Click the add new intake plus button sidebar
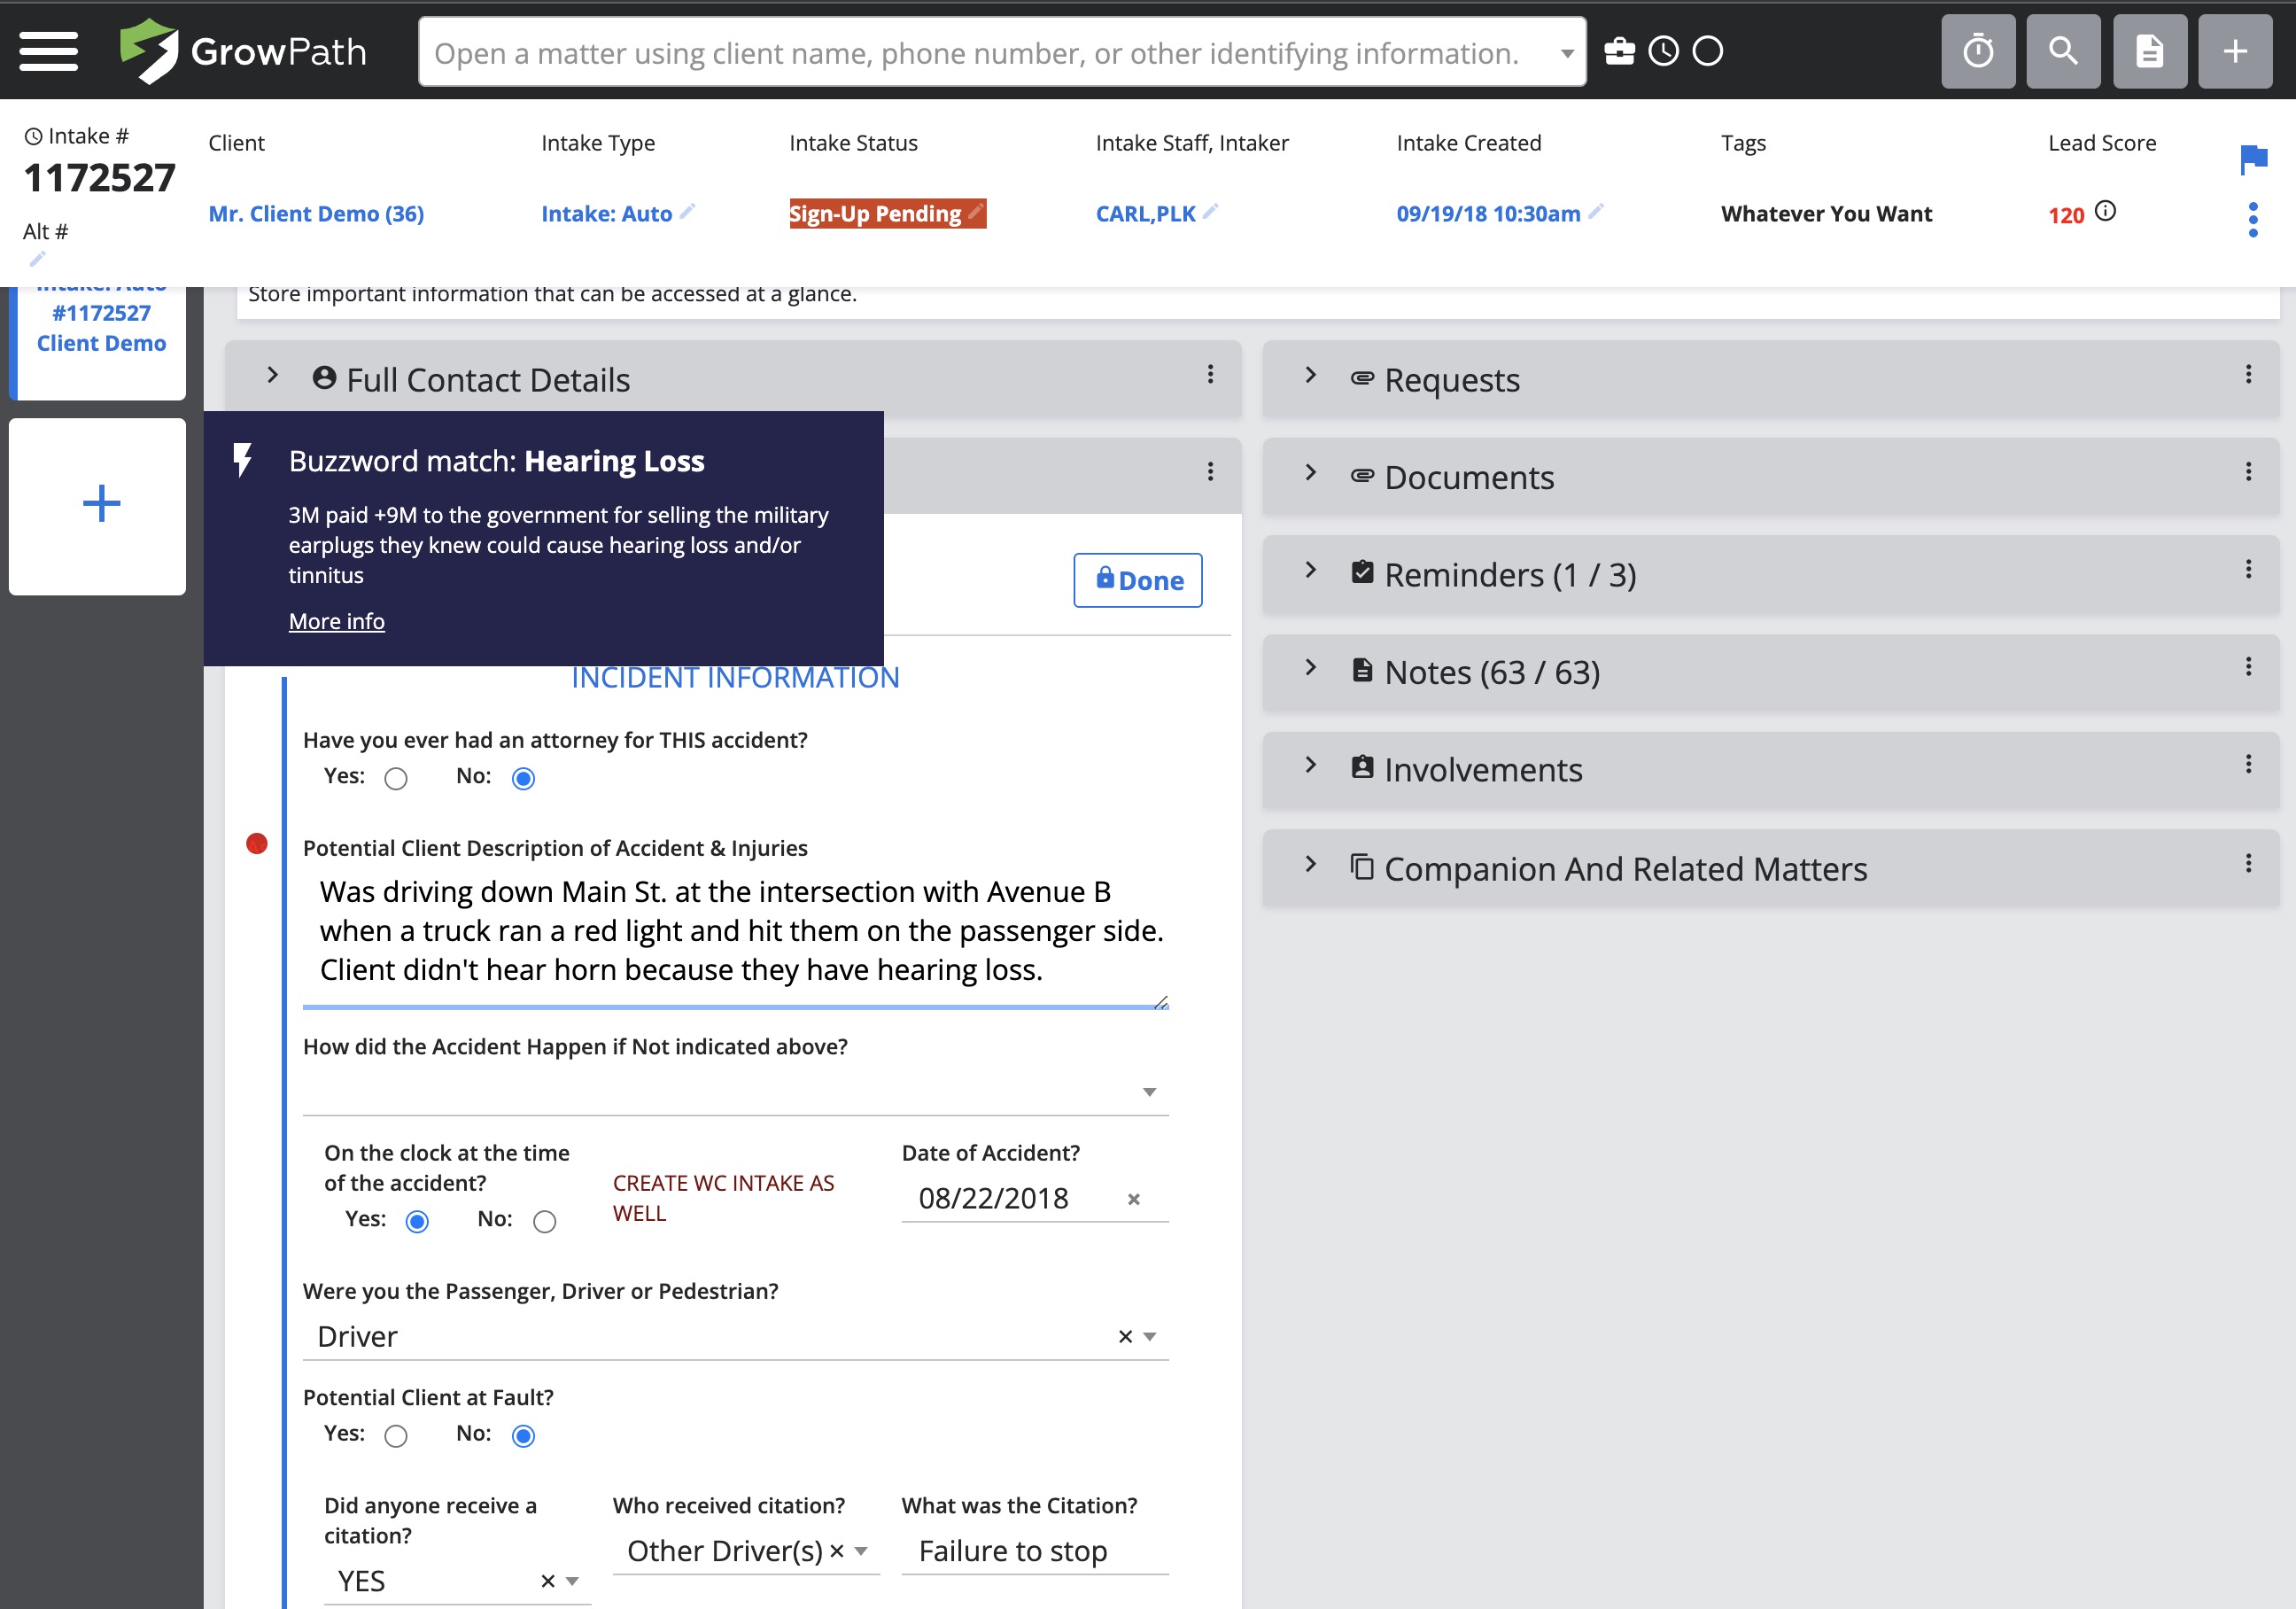The image size is (2296, 1609). 101,502
